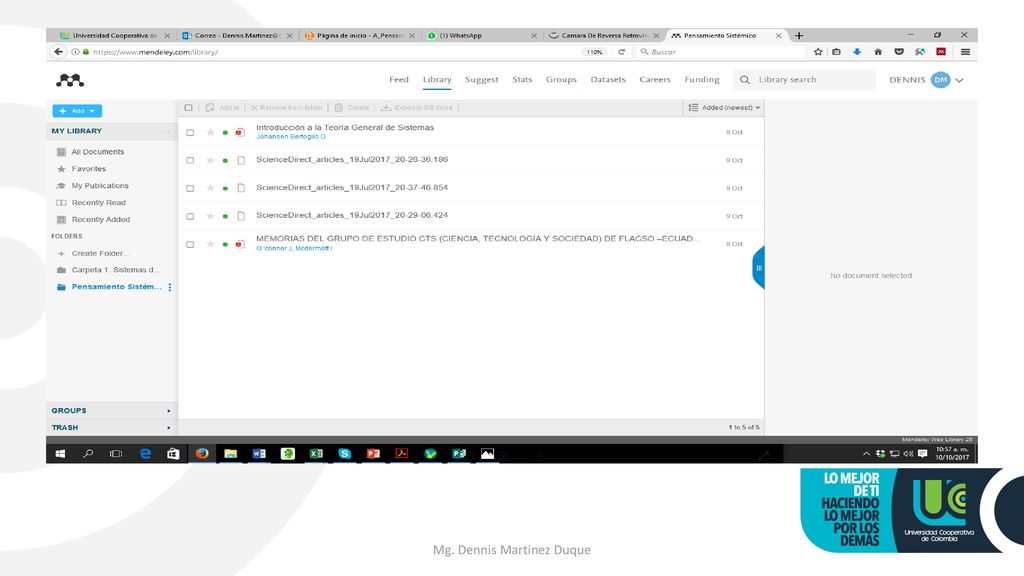Image resolution: width=1024 pixels, height=576 pixels.
Task: Open Recently Read in sidebar
Action: pos(91,203)
